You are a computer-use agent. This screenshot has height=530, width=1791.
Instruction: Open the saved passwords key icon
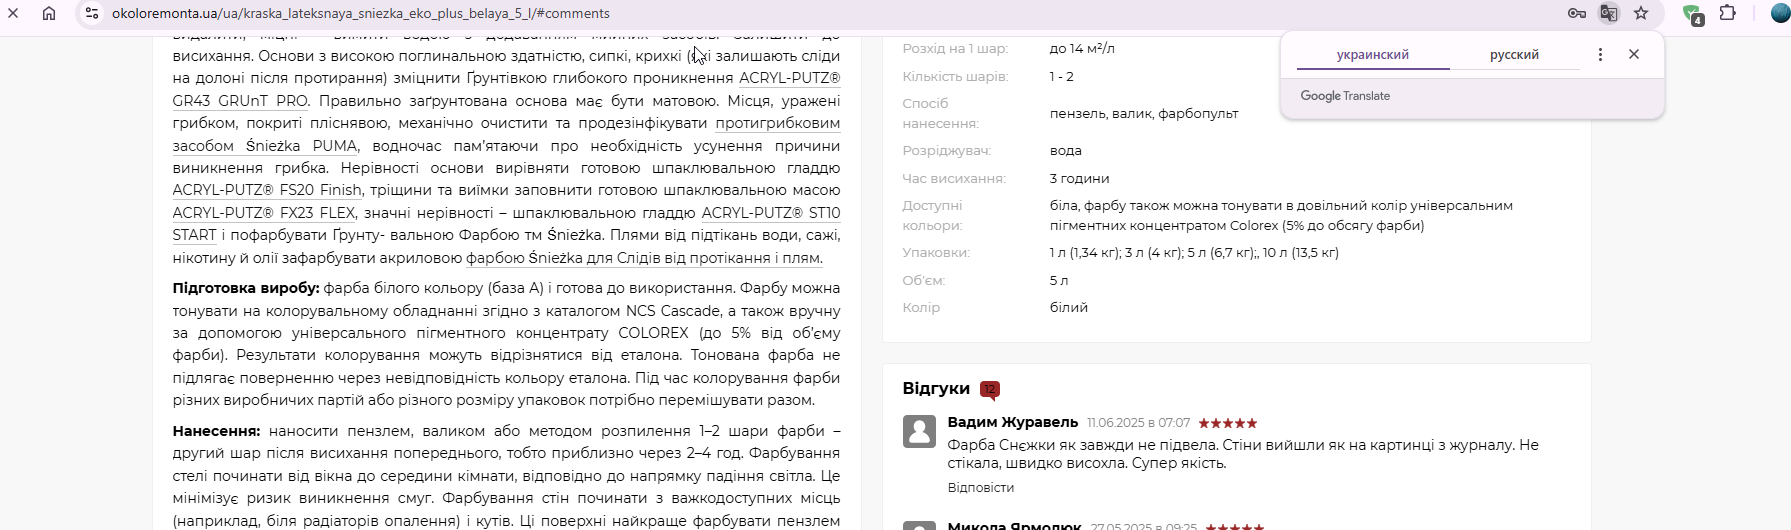1577,13
